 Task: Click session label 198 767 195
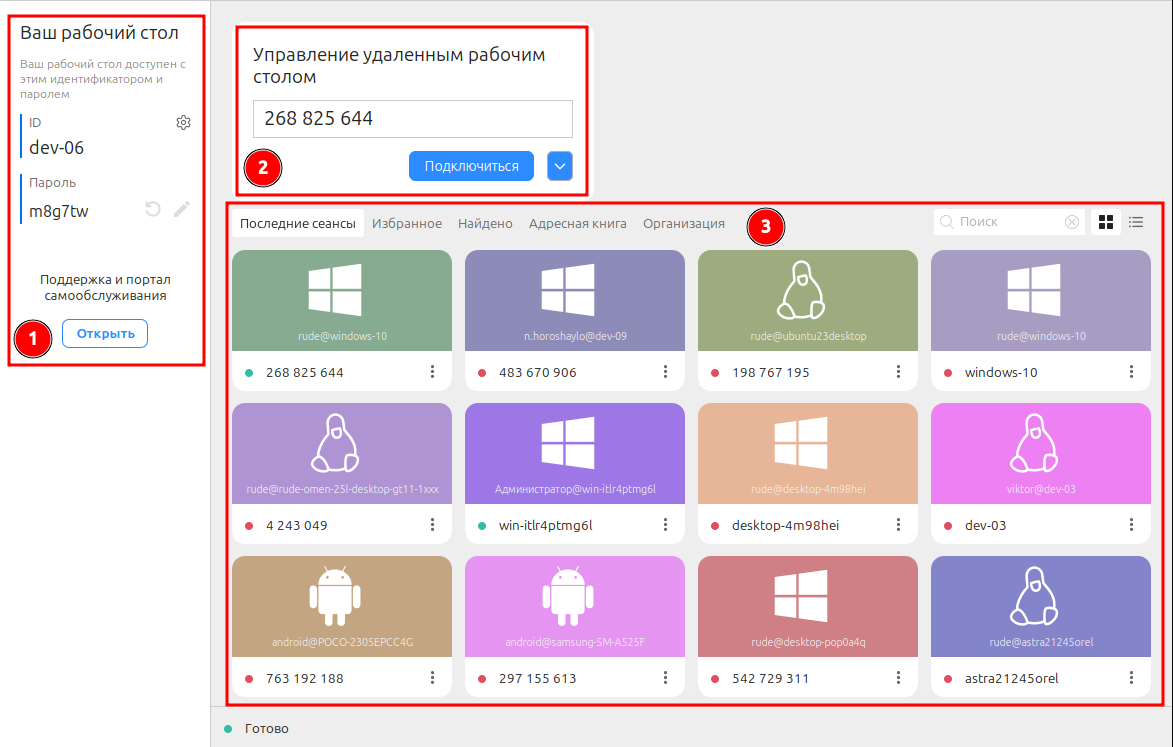[771, 372]
